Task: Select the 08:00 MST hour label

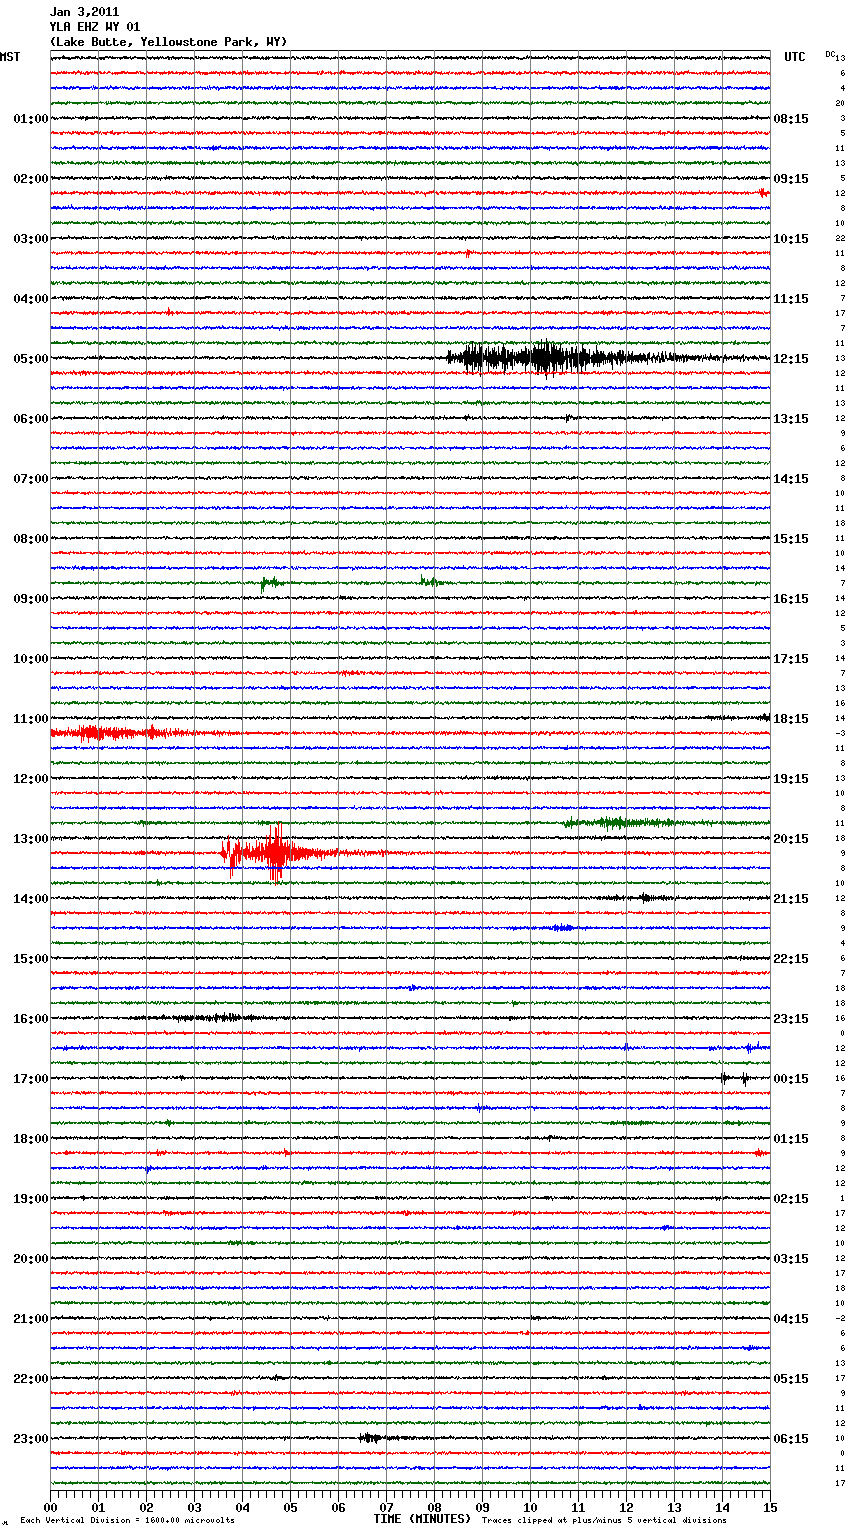Action: (31, 539)
